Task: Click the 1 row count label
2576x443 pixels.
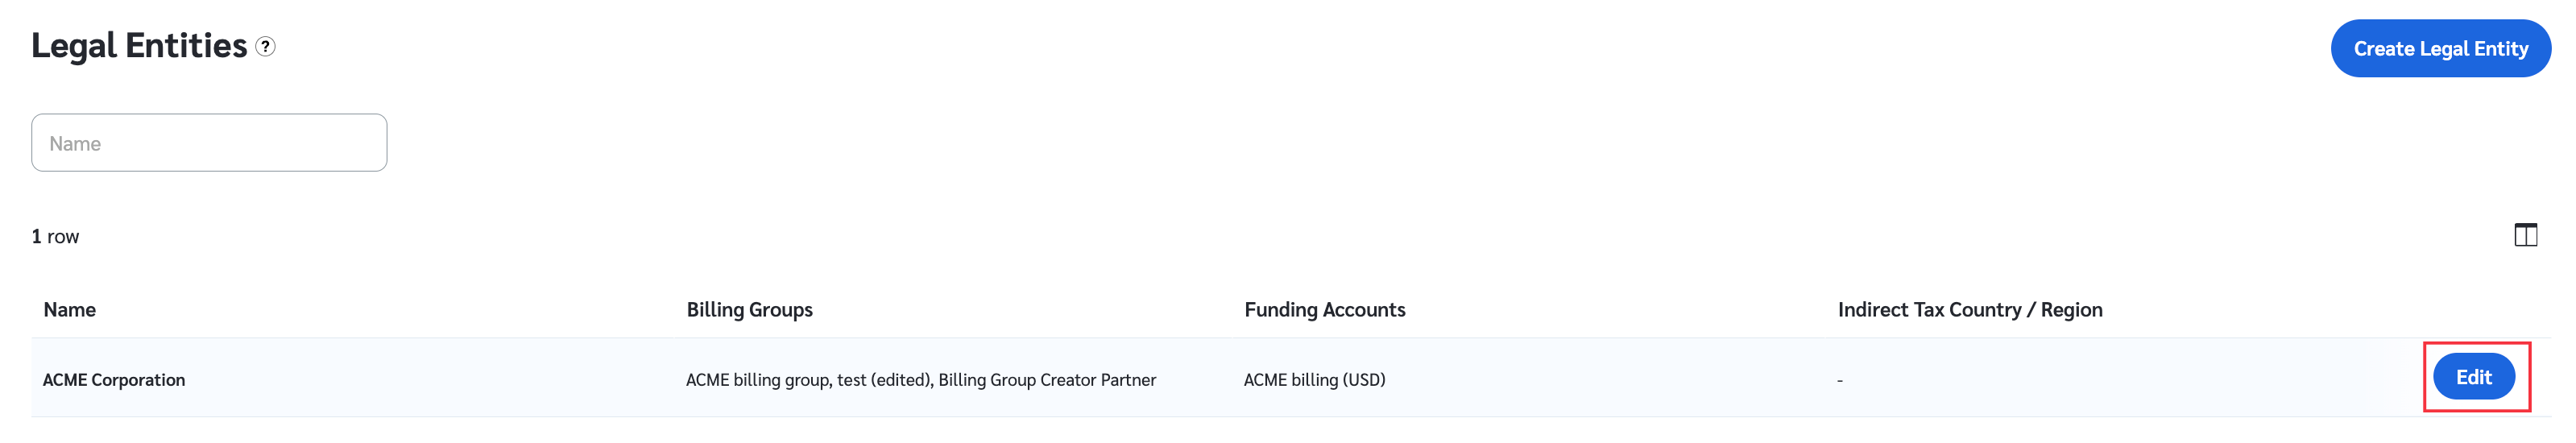Action: coord(55,237)
